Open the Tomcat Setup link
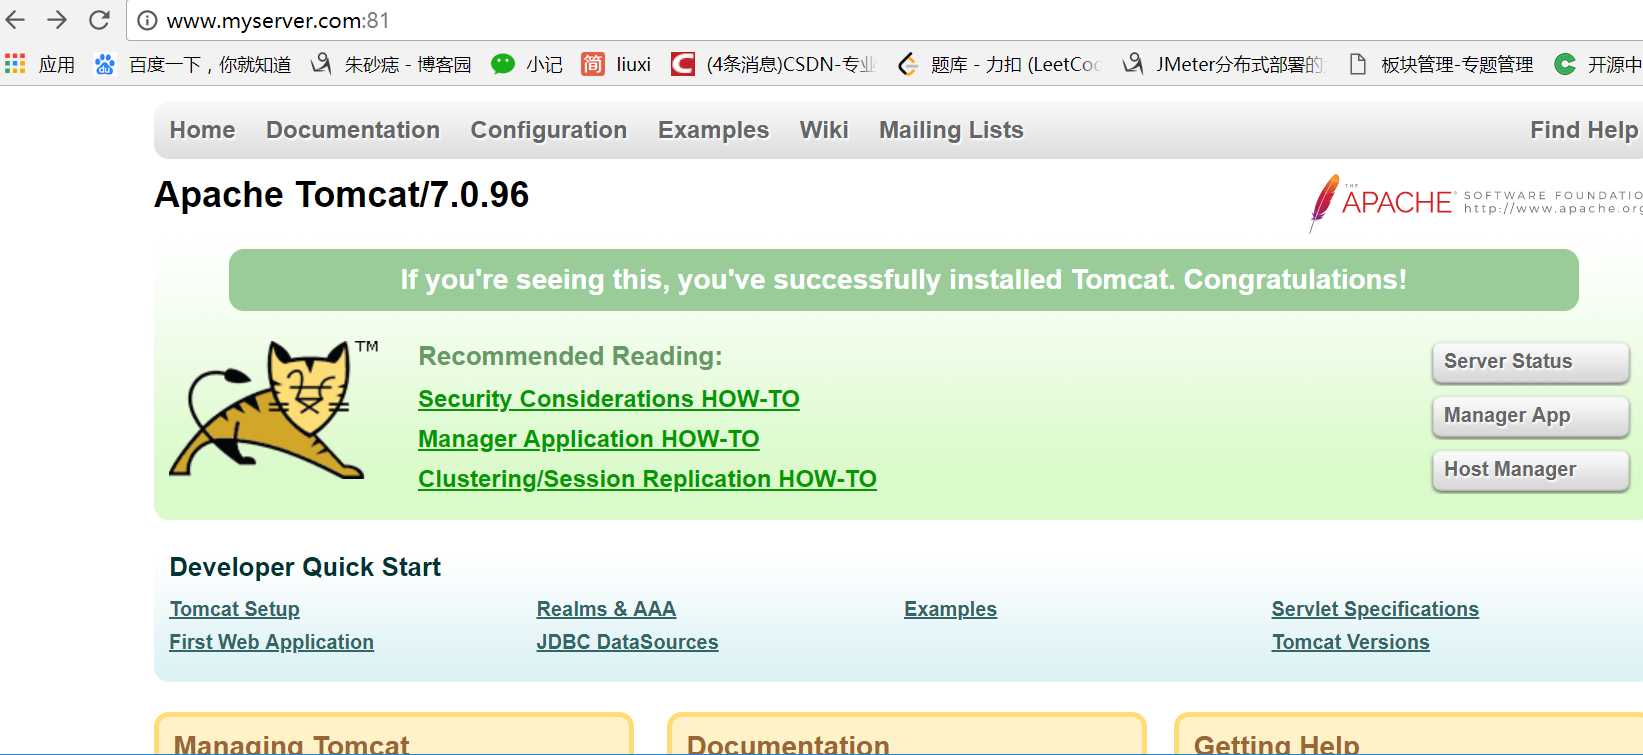1643x755 pixels. [235, 609]
